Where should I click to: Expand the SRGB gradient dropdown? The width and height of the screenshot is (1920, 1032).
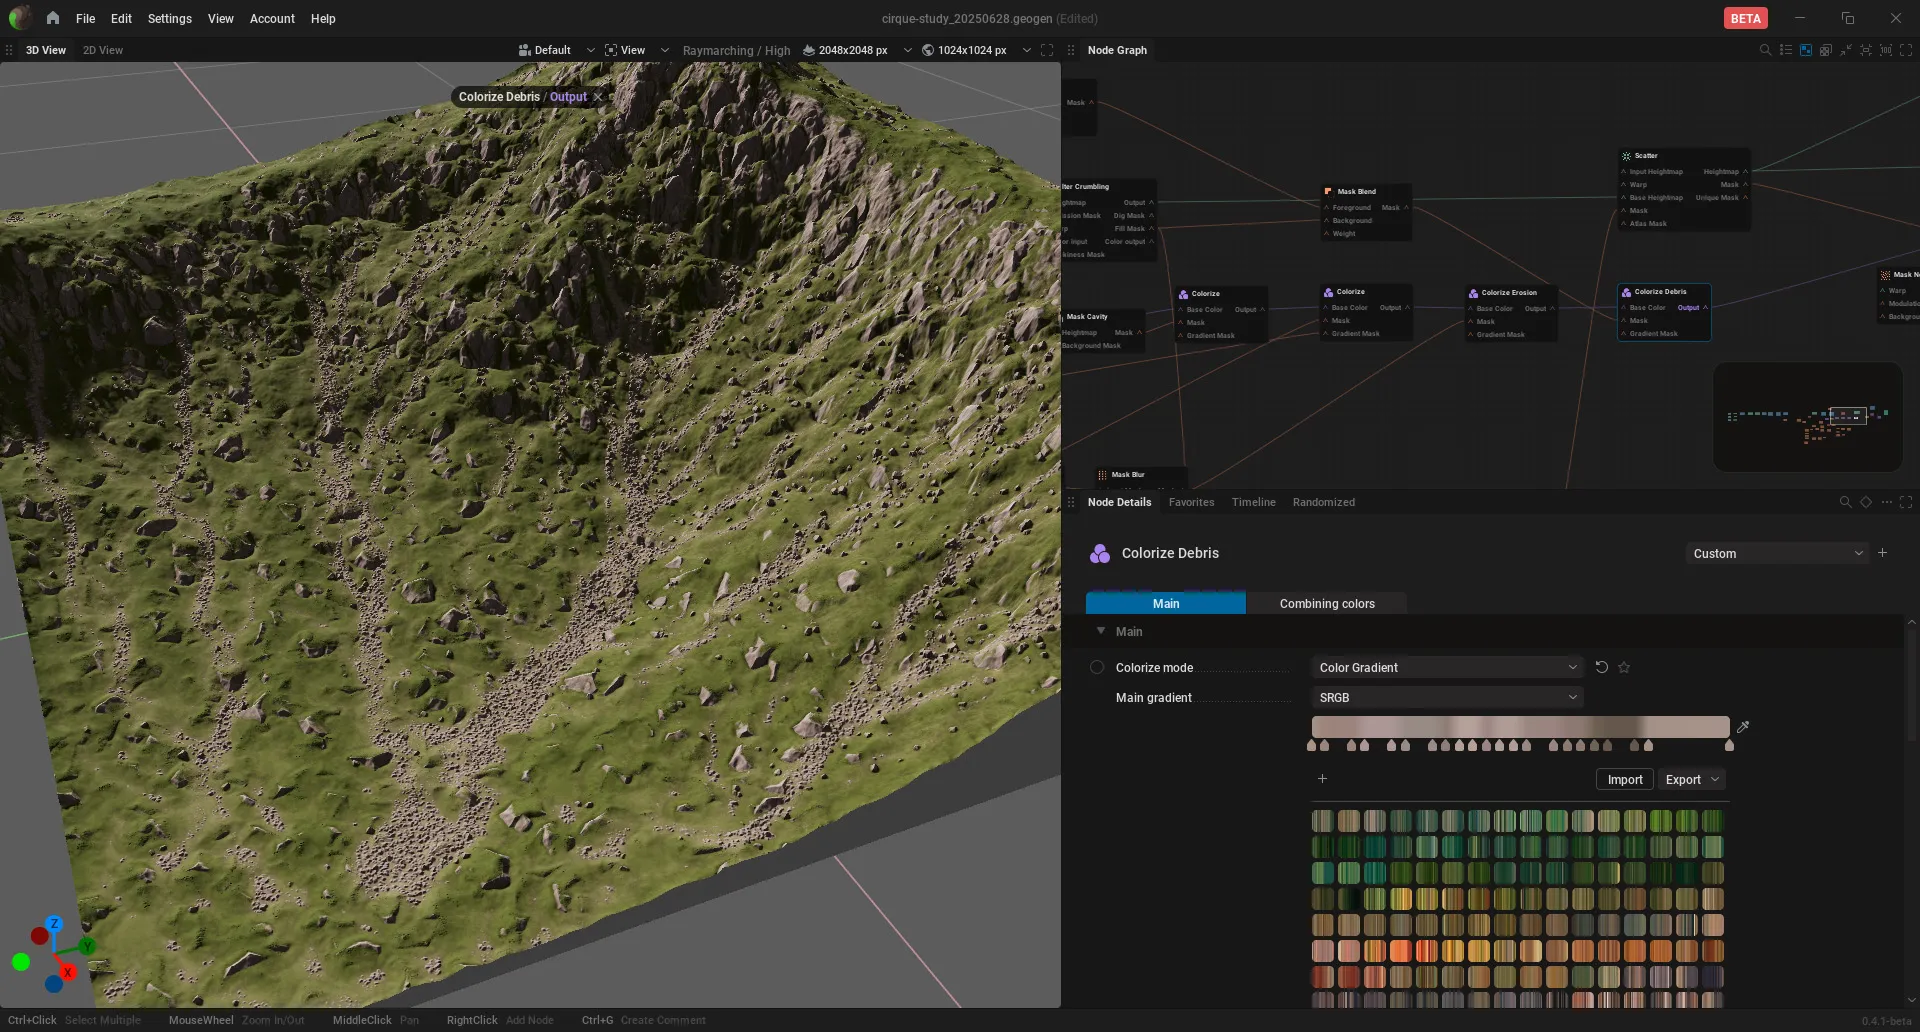point(1447,697)
